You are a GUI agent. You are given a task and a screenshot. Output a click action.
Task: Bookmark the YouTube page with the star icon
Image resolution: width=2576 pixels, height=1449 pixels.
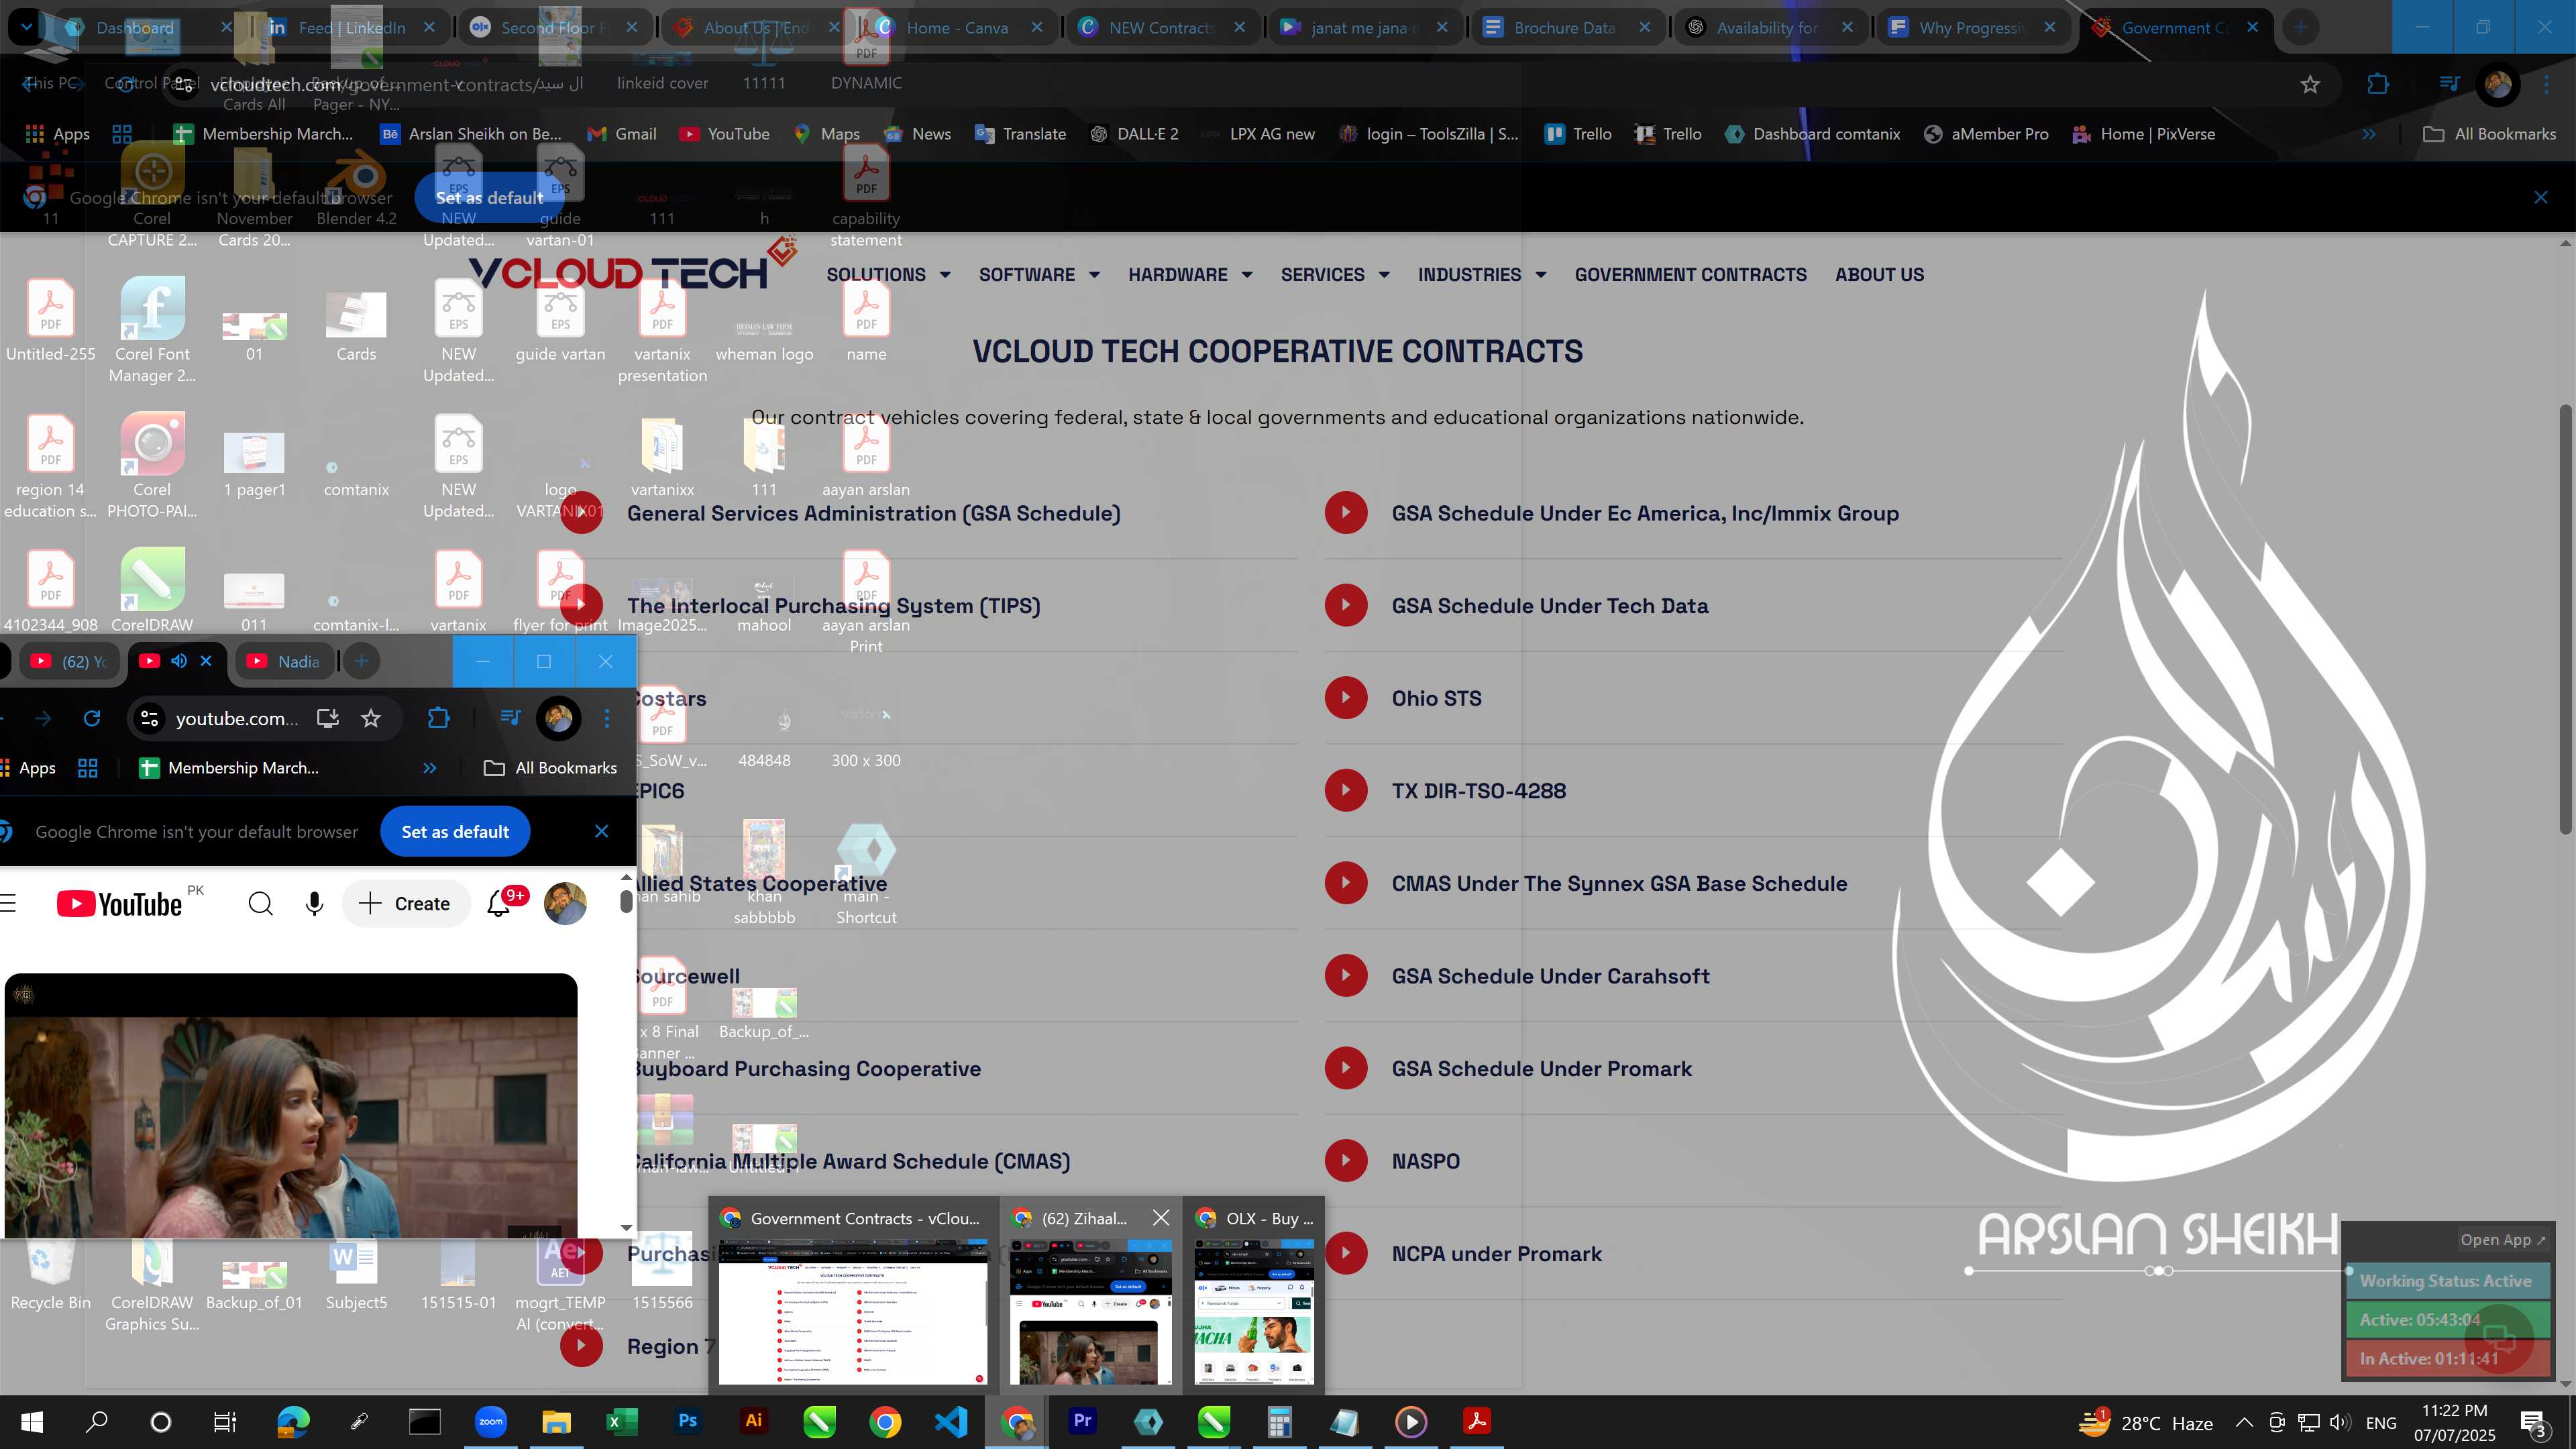[371, 718]
